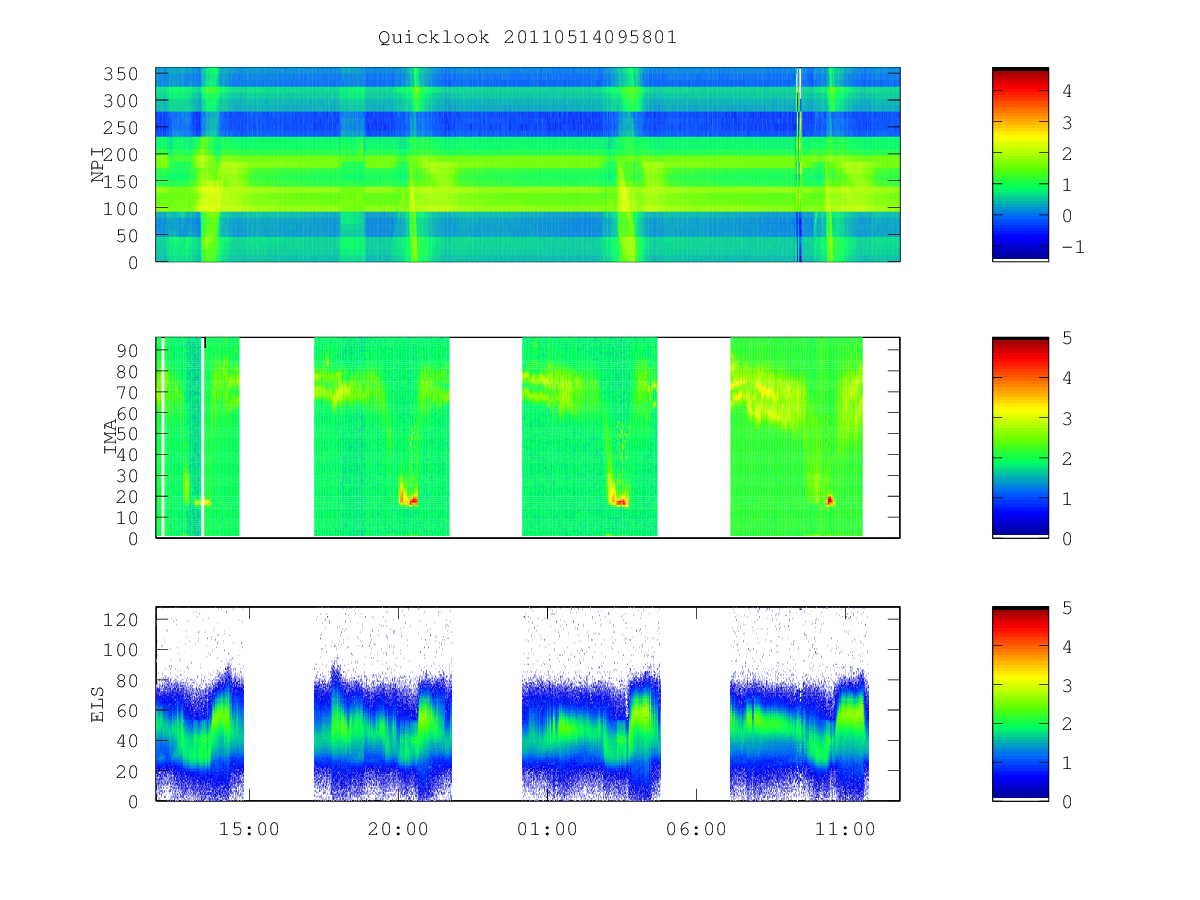The image size is (1200, 900).
Task: Click the fourth IMA data segment
Action: (x=797, y=437)
